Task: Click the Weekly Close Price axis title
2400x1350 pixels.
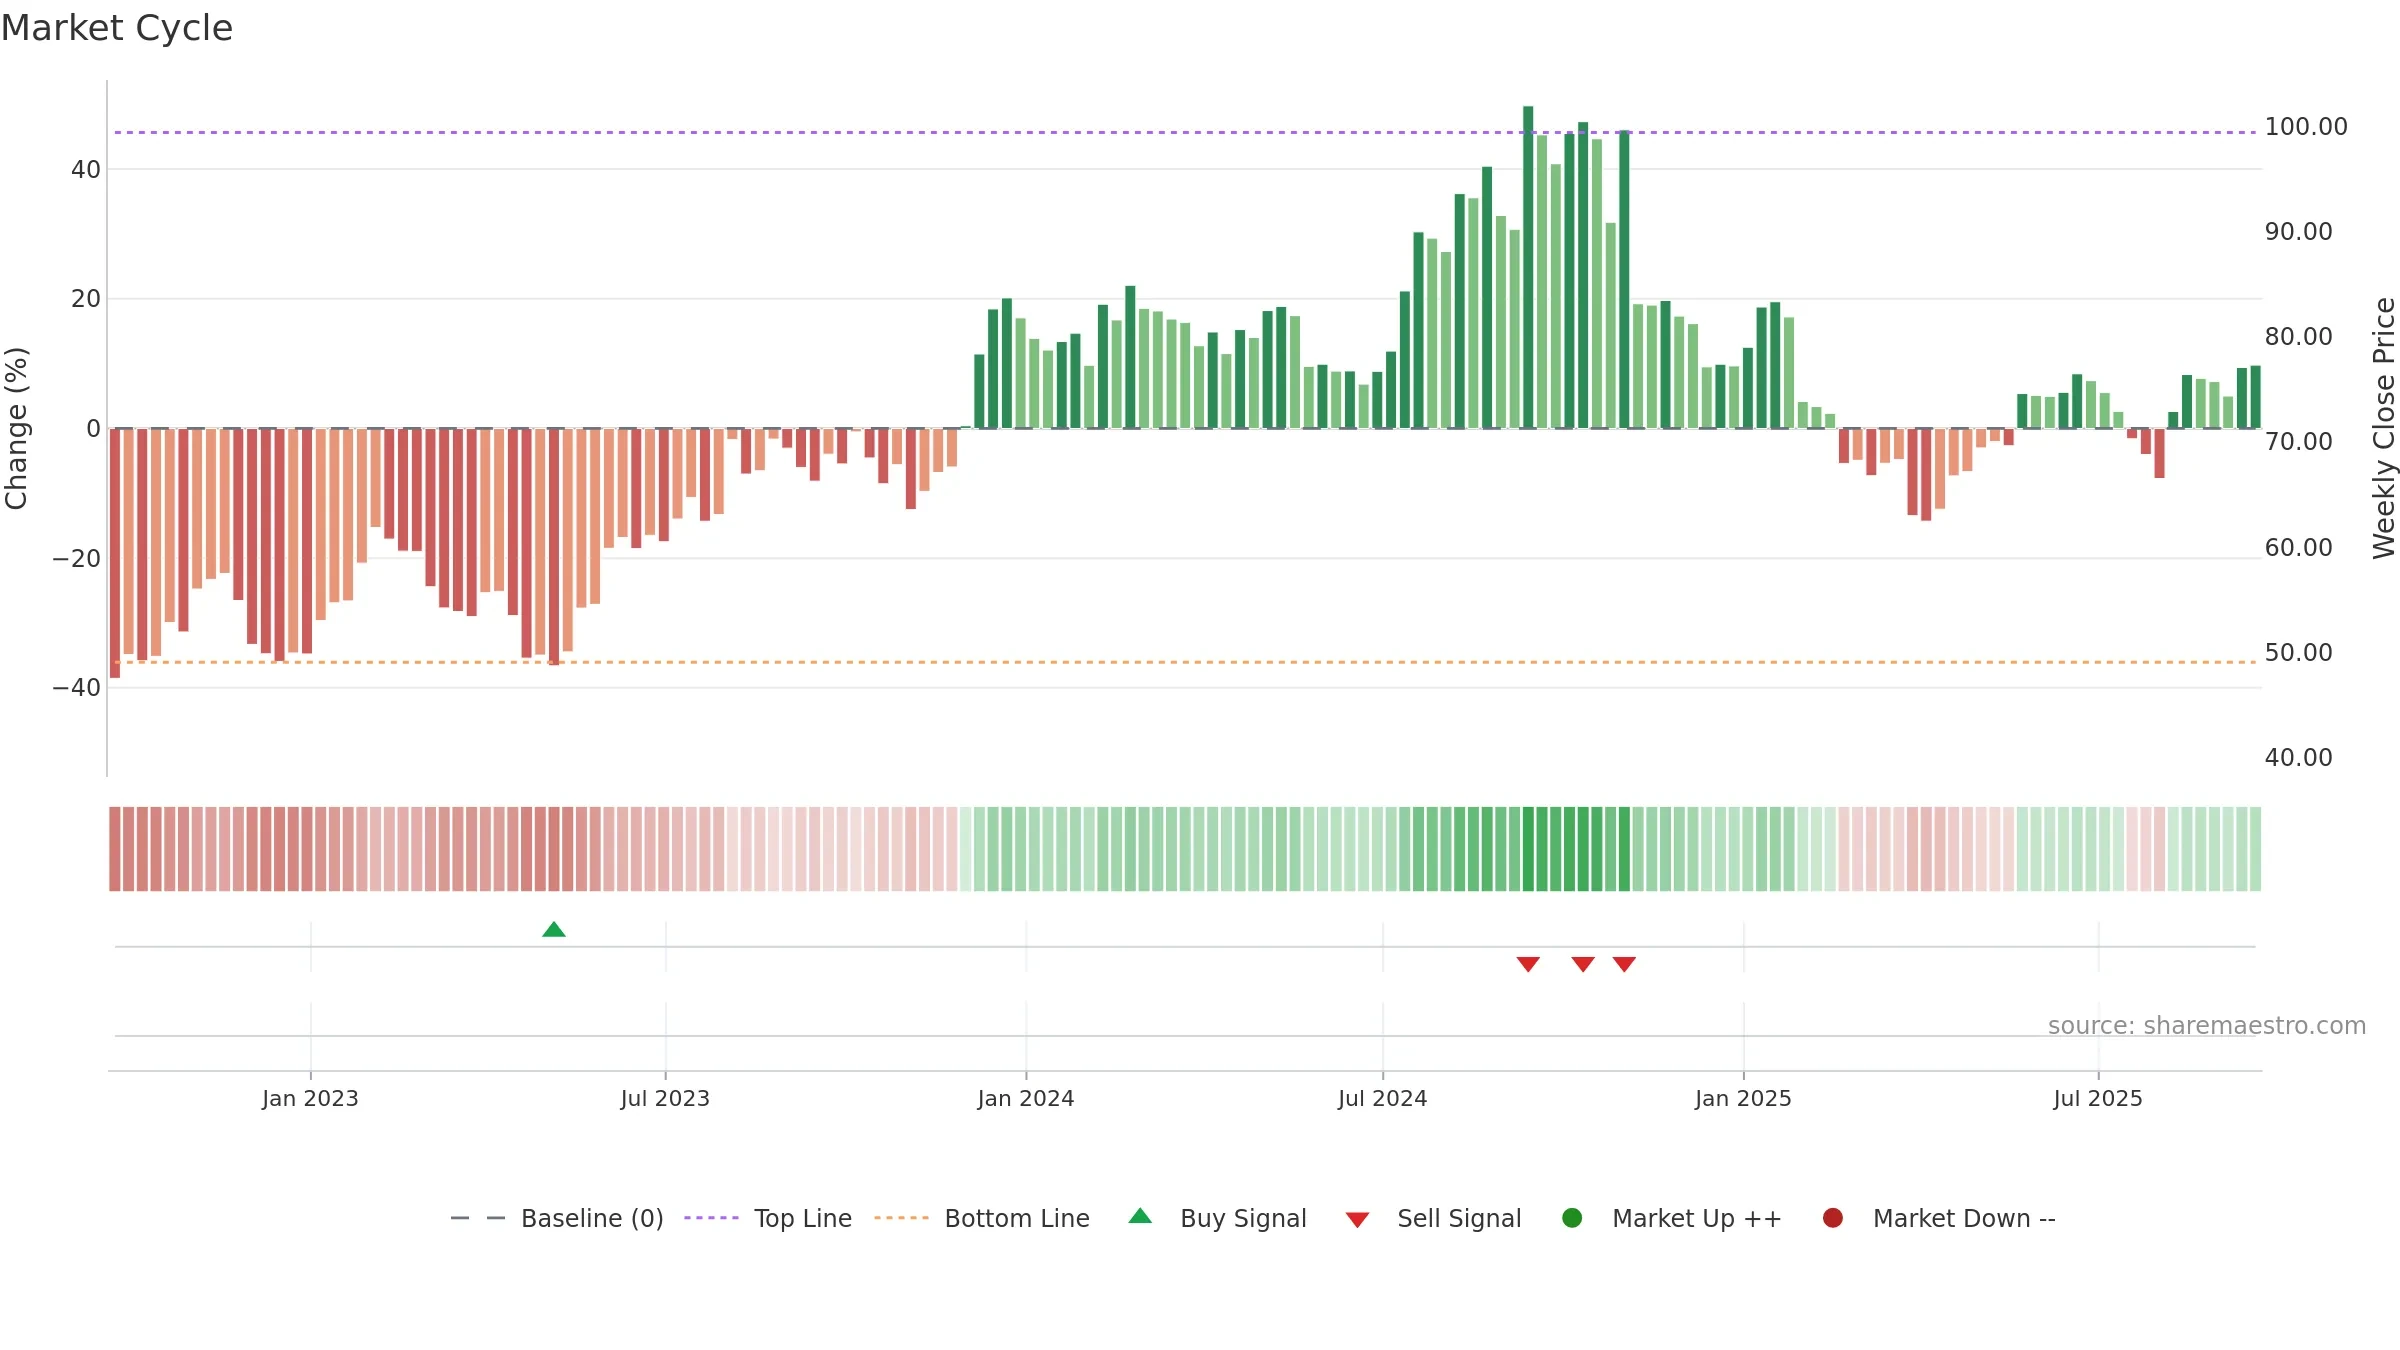Action: pyautogui.click(x=2384, y=428)
